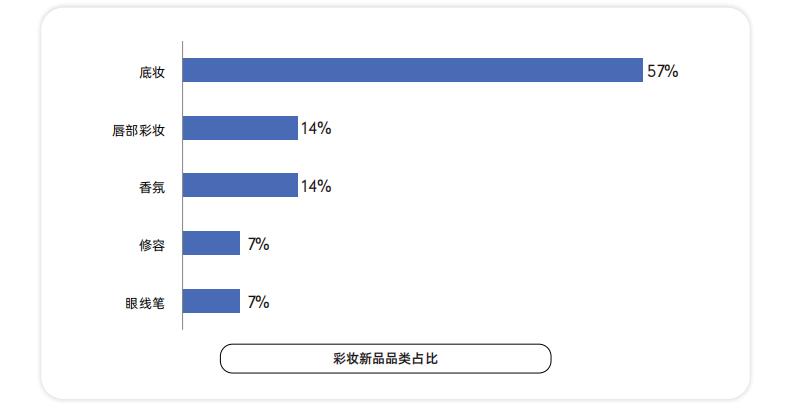
Task: Click the 57% data value
Action: [663, 71]
